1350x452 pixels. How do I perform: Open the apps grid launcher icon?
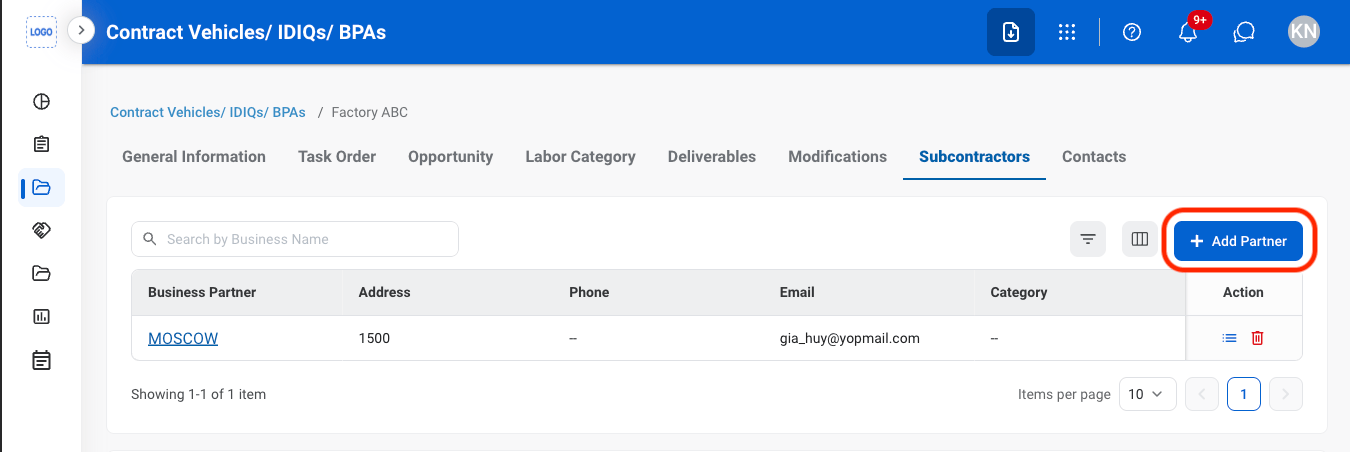pyautogui.click(x=1067, y=32)
